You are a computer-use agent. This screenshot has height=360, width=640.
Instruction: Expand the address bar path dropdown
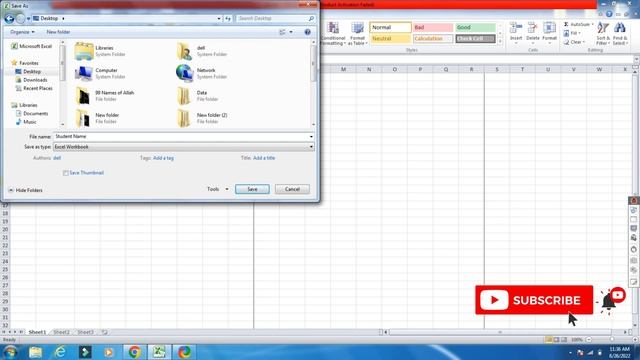click(x=219, y=18)
